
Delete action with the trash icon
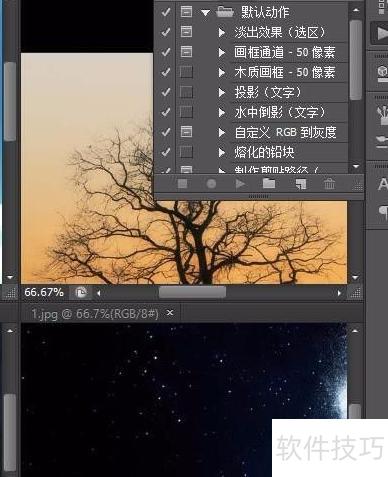point(329,184)
